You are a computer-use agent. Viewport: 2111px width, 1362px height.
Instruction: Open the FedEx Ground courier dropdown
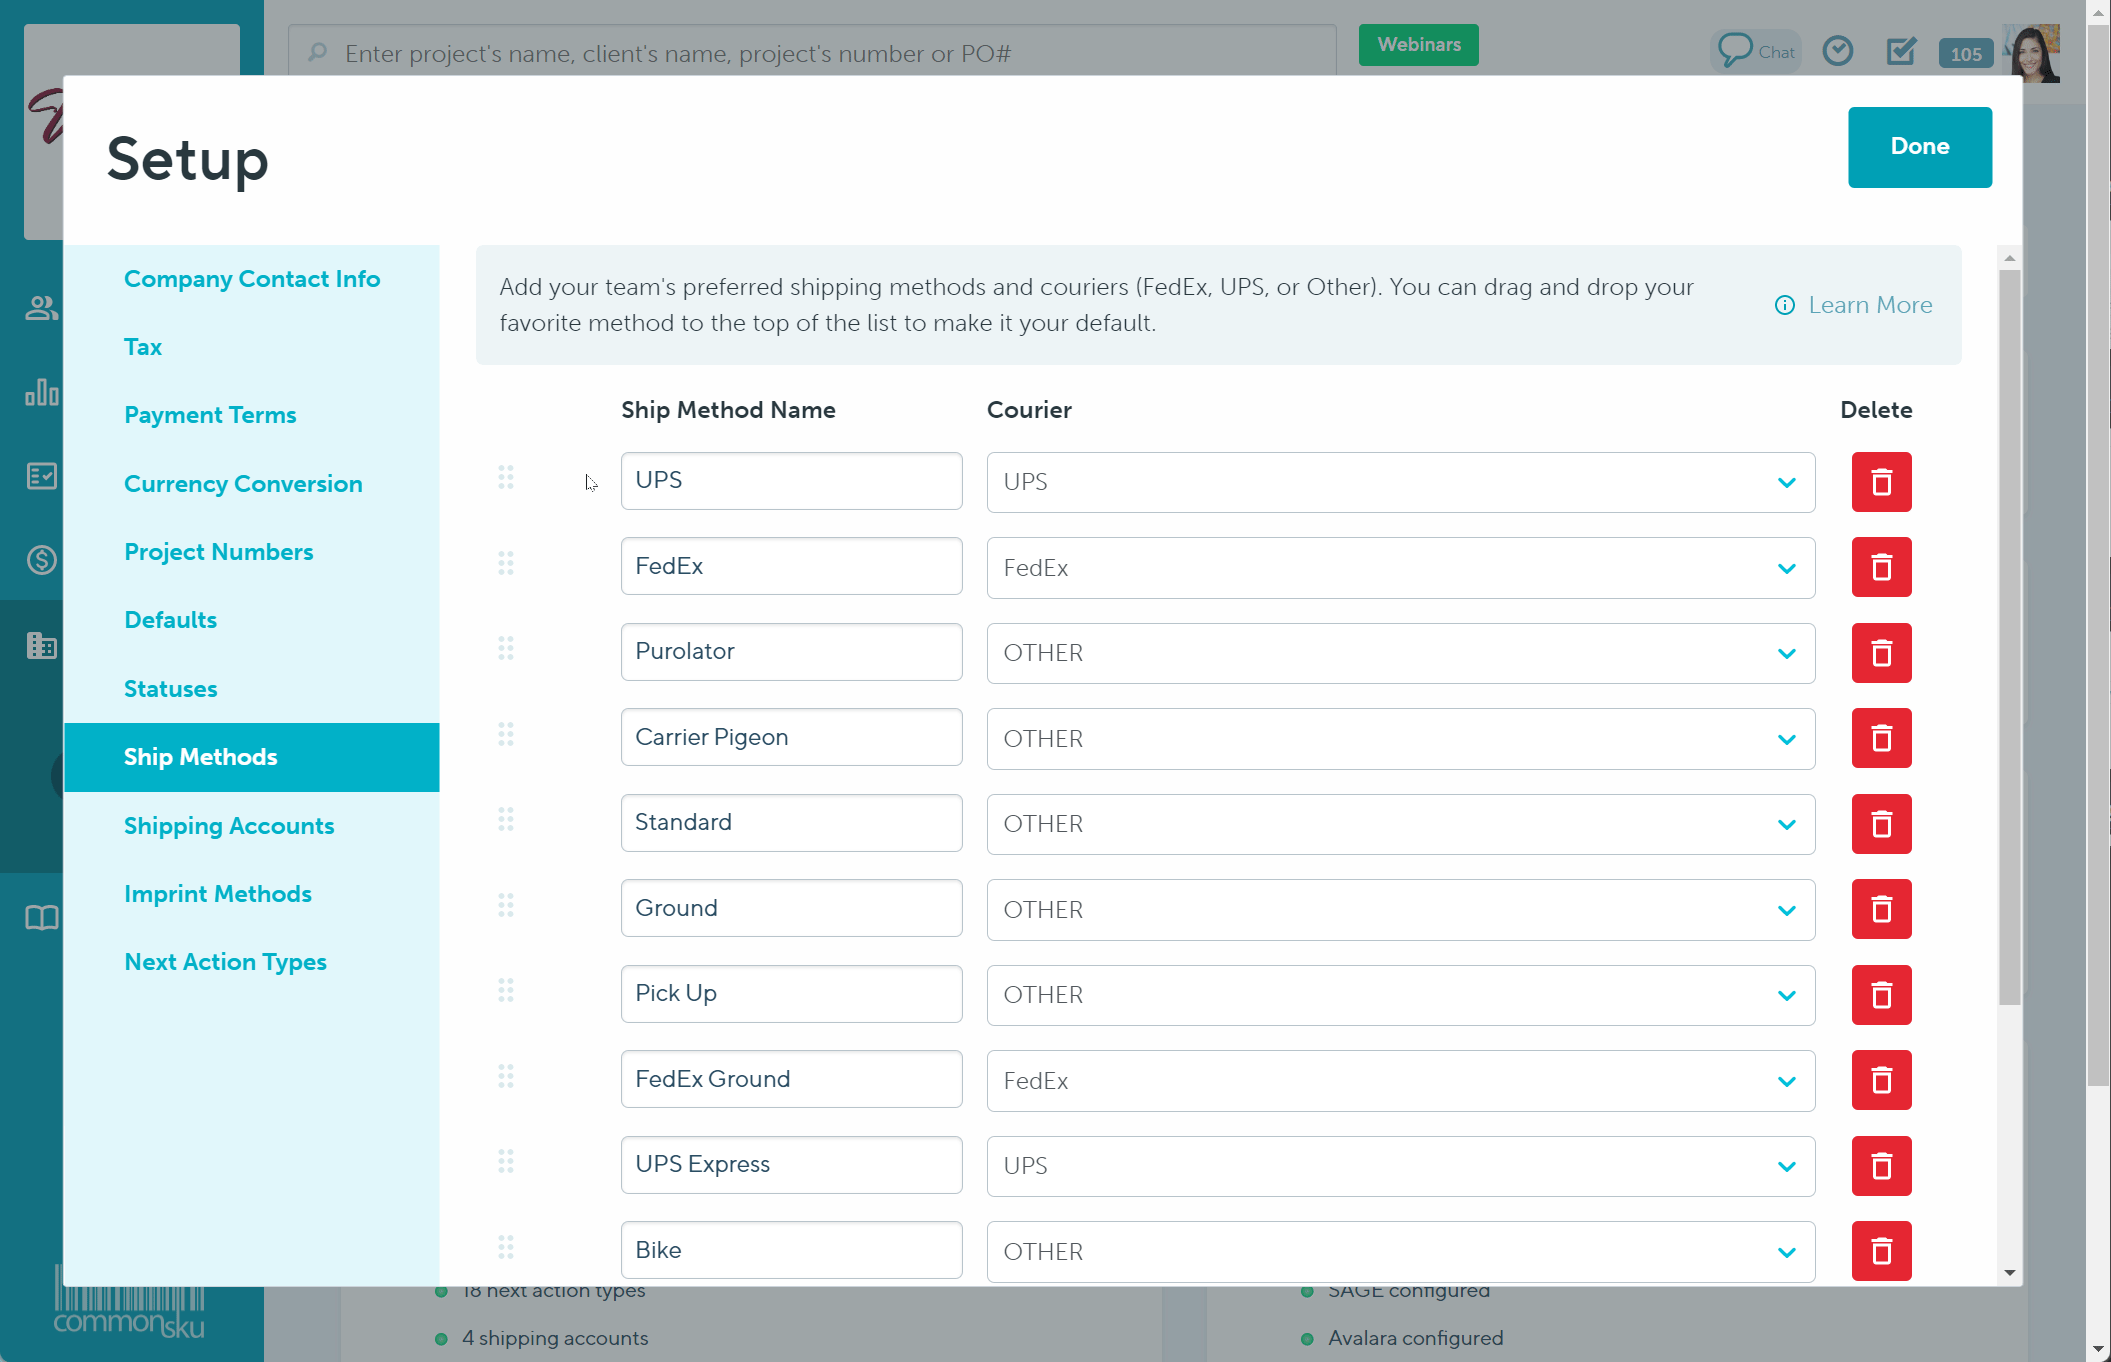(x=1787, y=1080)
